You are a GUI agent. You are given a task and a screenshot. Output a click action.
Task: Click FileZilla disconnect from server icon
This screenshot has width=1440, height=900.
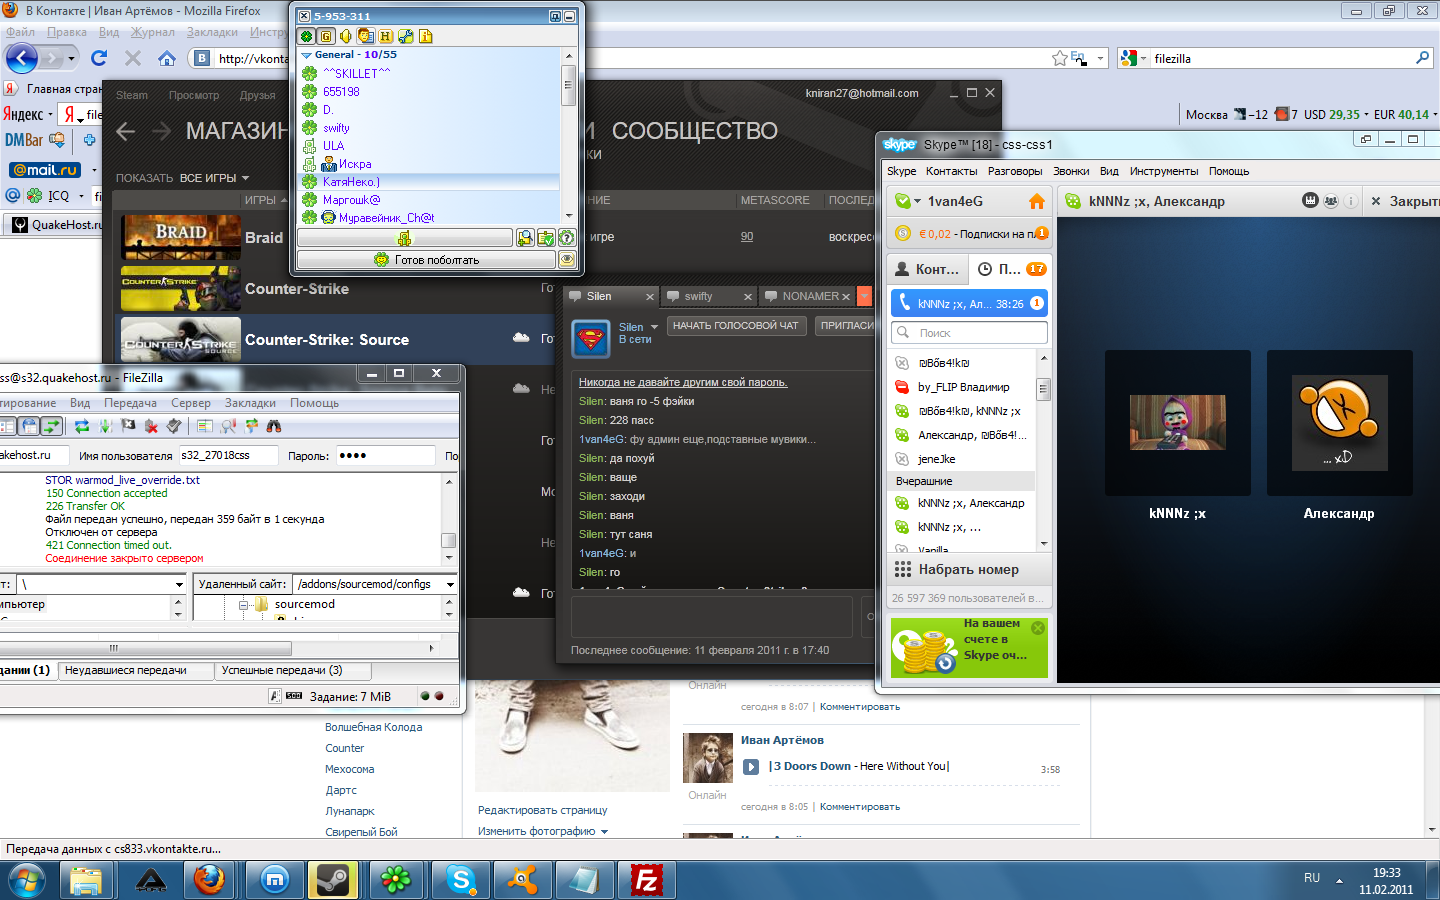[151, 426]
